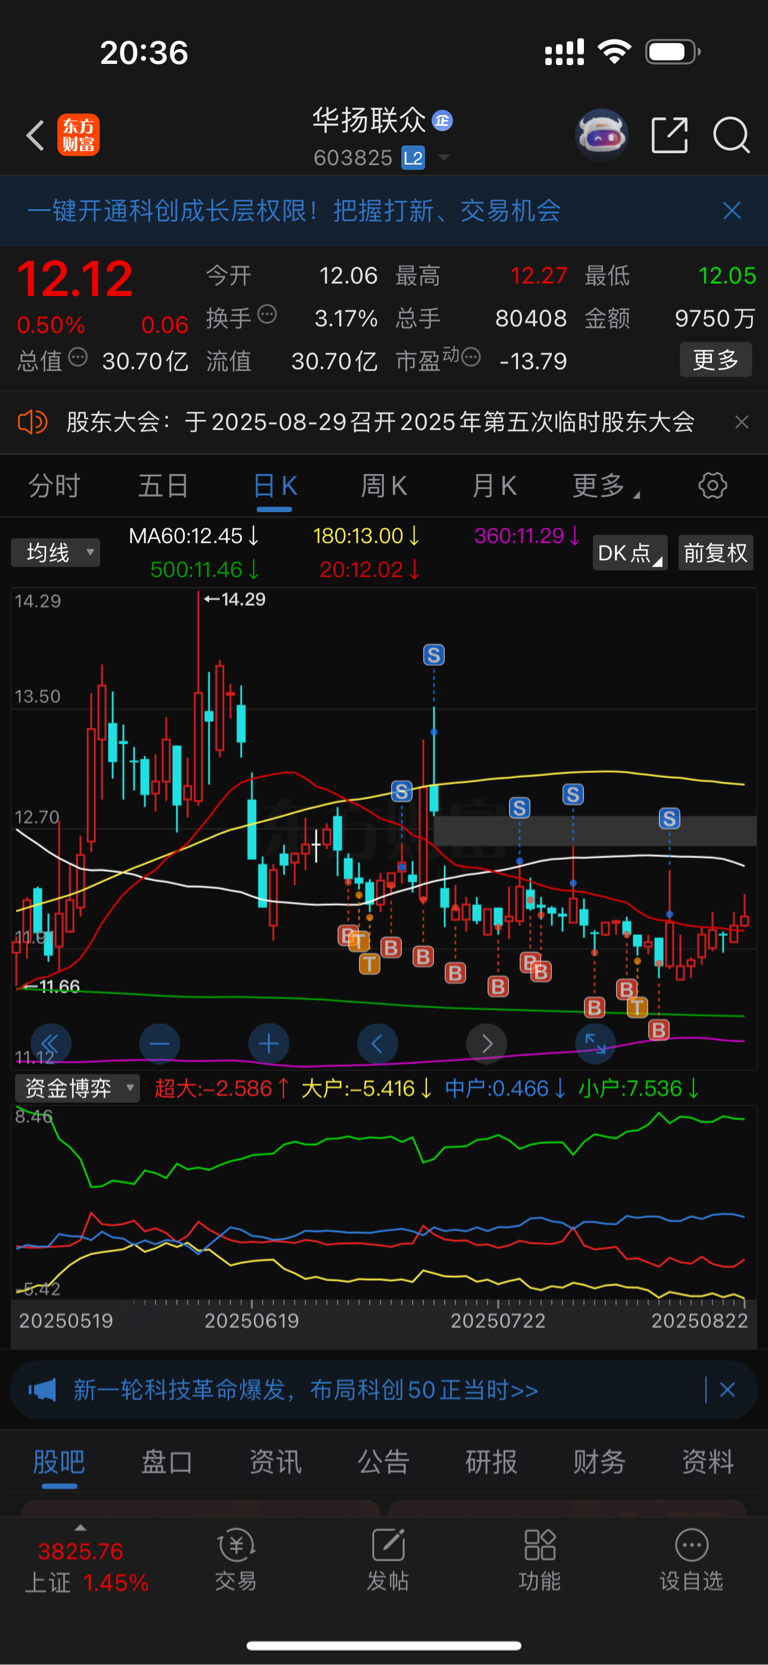Tap the lowest B buy marker
The height and width of the screenshot is (1665, 768).
click(658, 1029)
